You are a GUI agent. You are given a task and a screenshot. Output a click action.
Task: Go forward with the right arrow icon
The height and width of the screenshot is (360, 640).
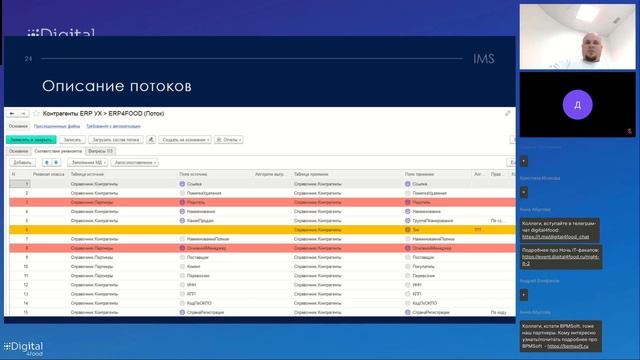pos(23,113)
